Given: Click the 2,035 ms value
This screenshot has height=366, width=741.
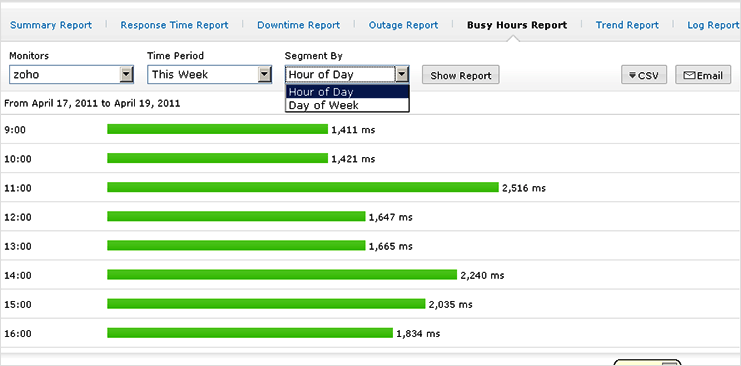Looking at the screenshot, I should click(x=450, y=305).
